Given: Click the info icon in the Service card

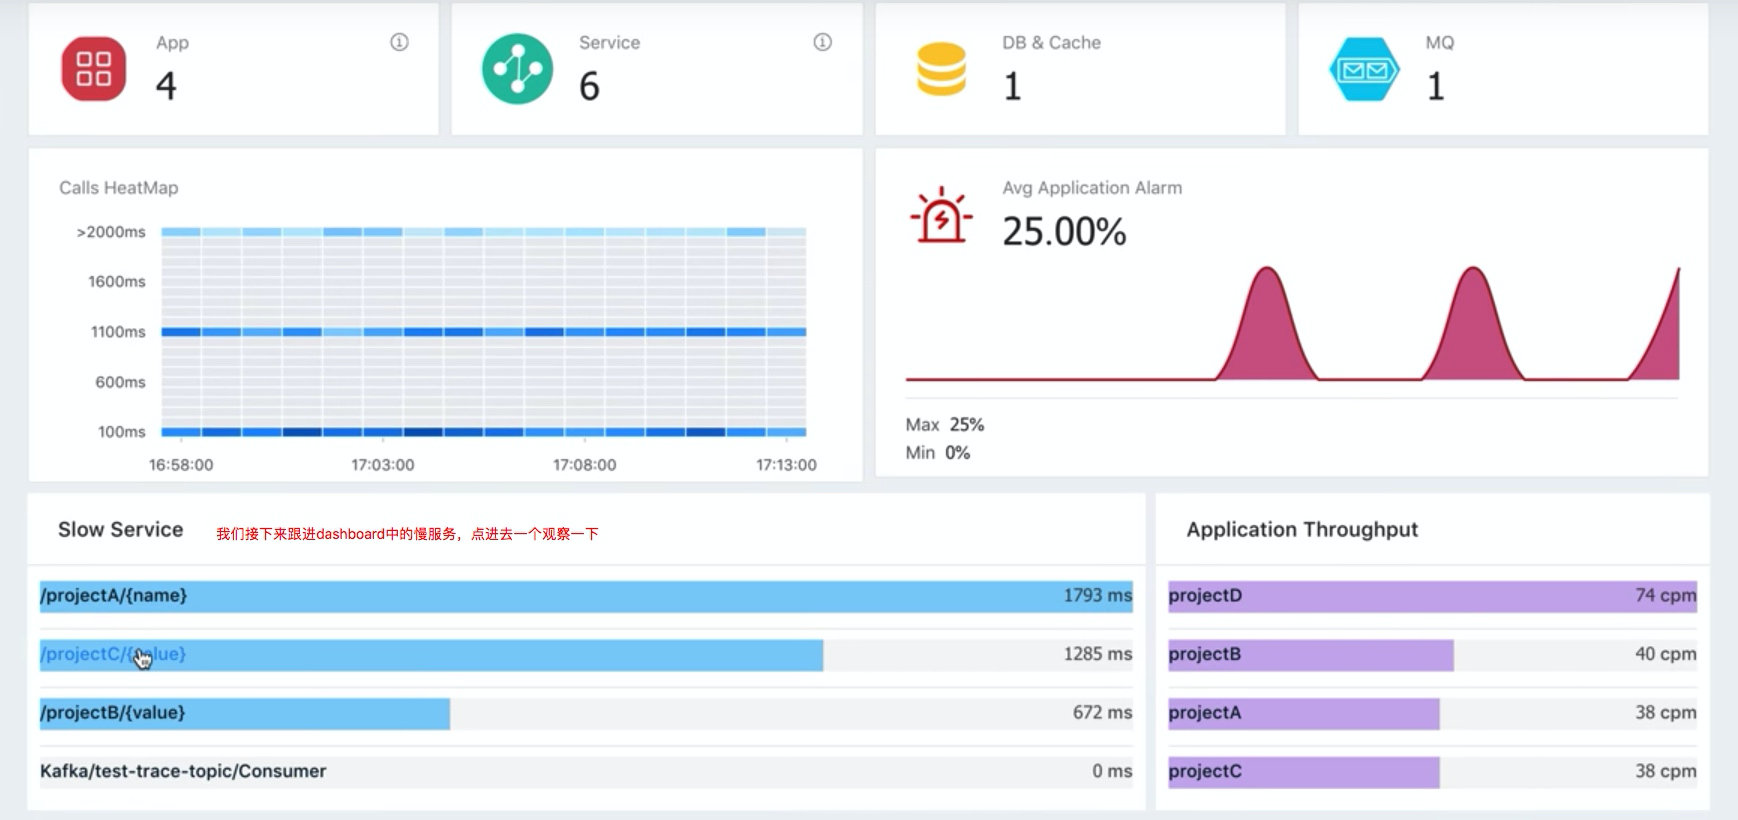Looking at the screenshot, I should tap(822, 42).
